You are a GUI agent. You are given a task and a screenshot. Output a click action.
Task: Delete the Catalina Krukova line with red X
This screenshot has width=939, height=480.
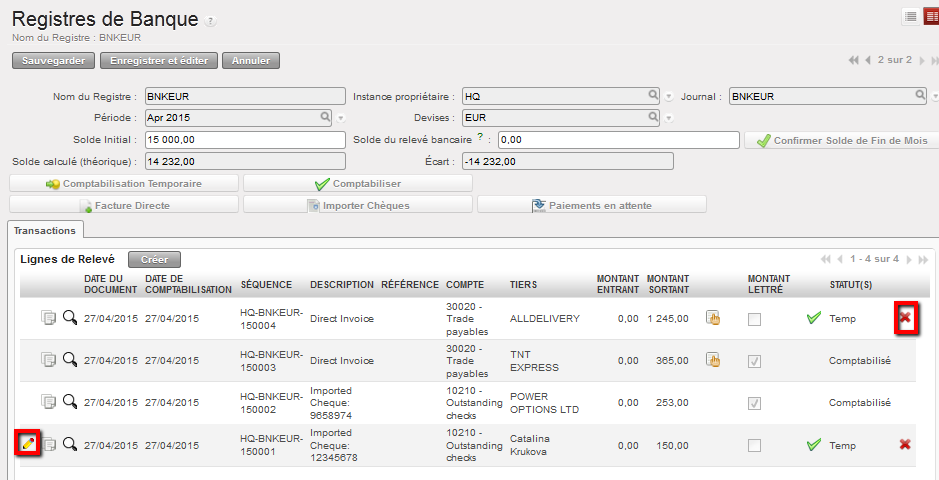coord(905,444)
